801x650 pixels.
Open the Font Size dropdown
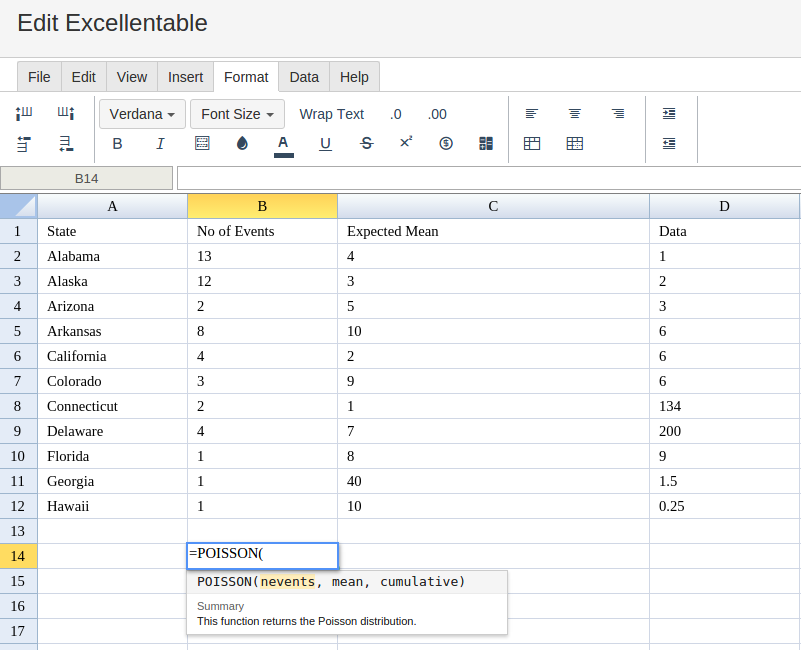pos(237,114)
